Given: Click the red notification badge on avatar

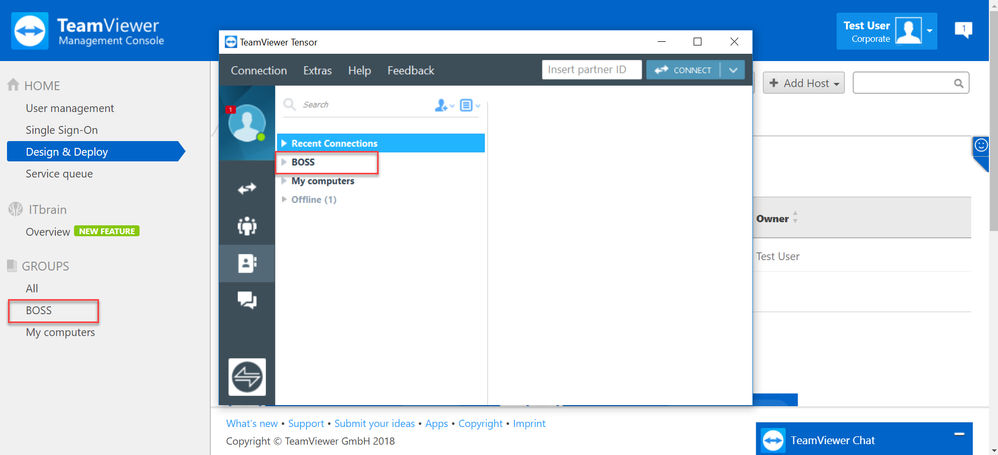Looking at the screenshot, I should click(230, 110).
